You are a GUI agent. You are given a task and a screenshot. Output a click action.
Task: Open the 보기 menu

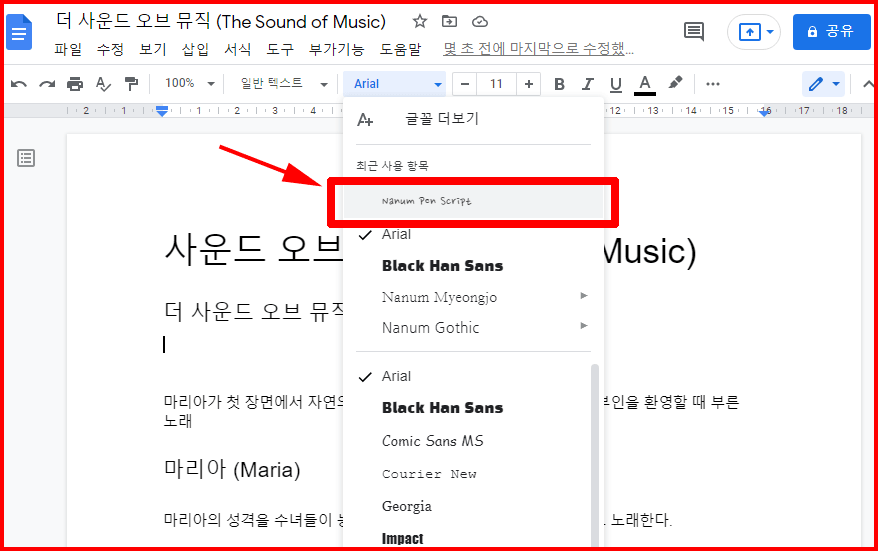point(153,49)
